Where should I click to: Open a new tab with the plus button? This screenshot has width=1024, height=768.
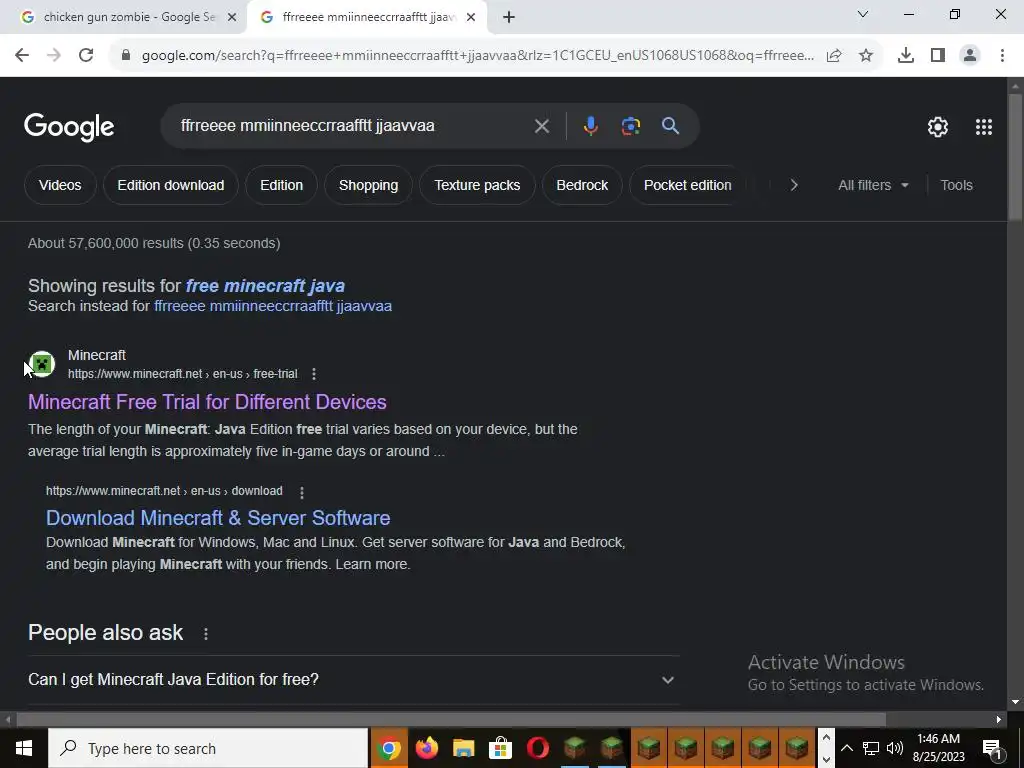509,18
